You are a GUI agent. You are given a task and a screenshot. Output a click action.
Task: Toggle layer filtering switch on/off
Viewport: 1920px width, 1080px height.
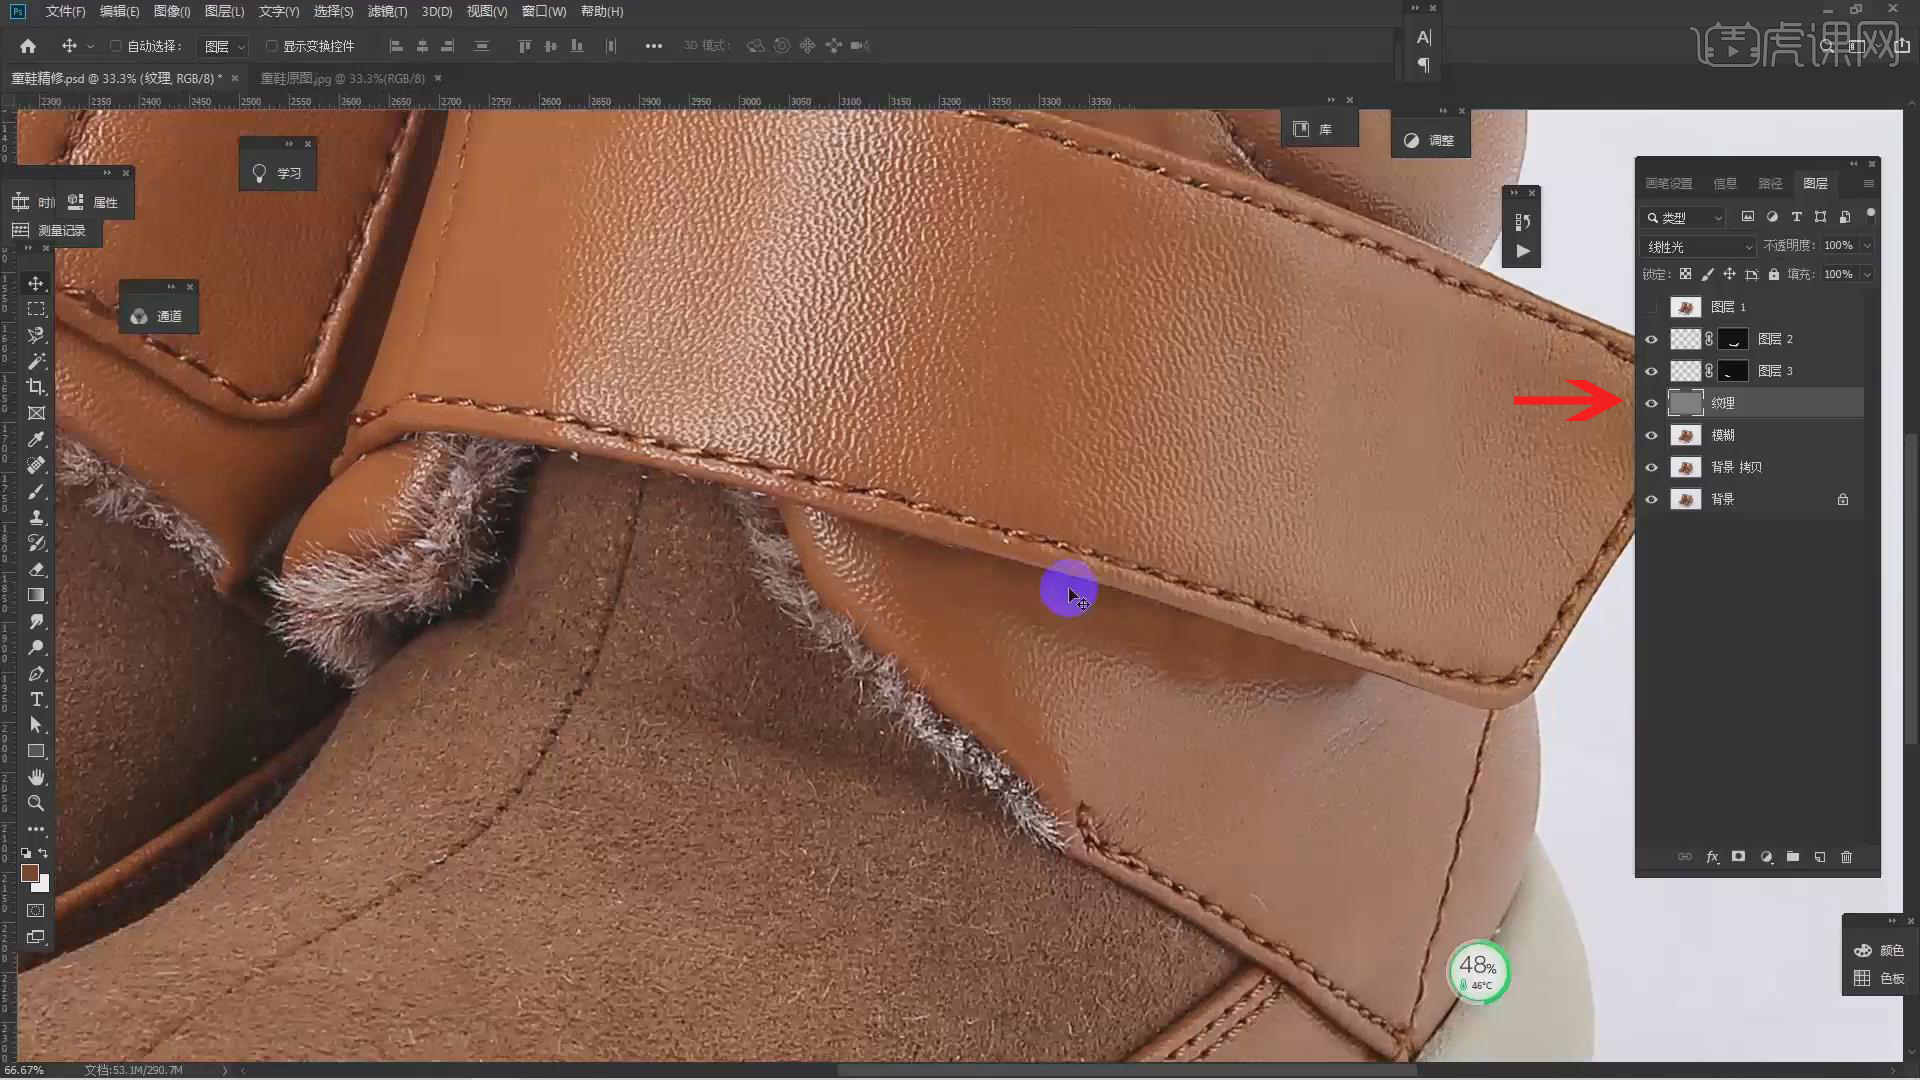(1870, 215)
